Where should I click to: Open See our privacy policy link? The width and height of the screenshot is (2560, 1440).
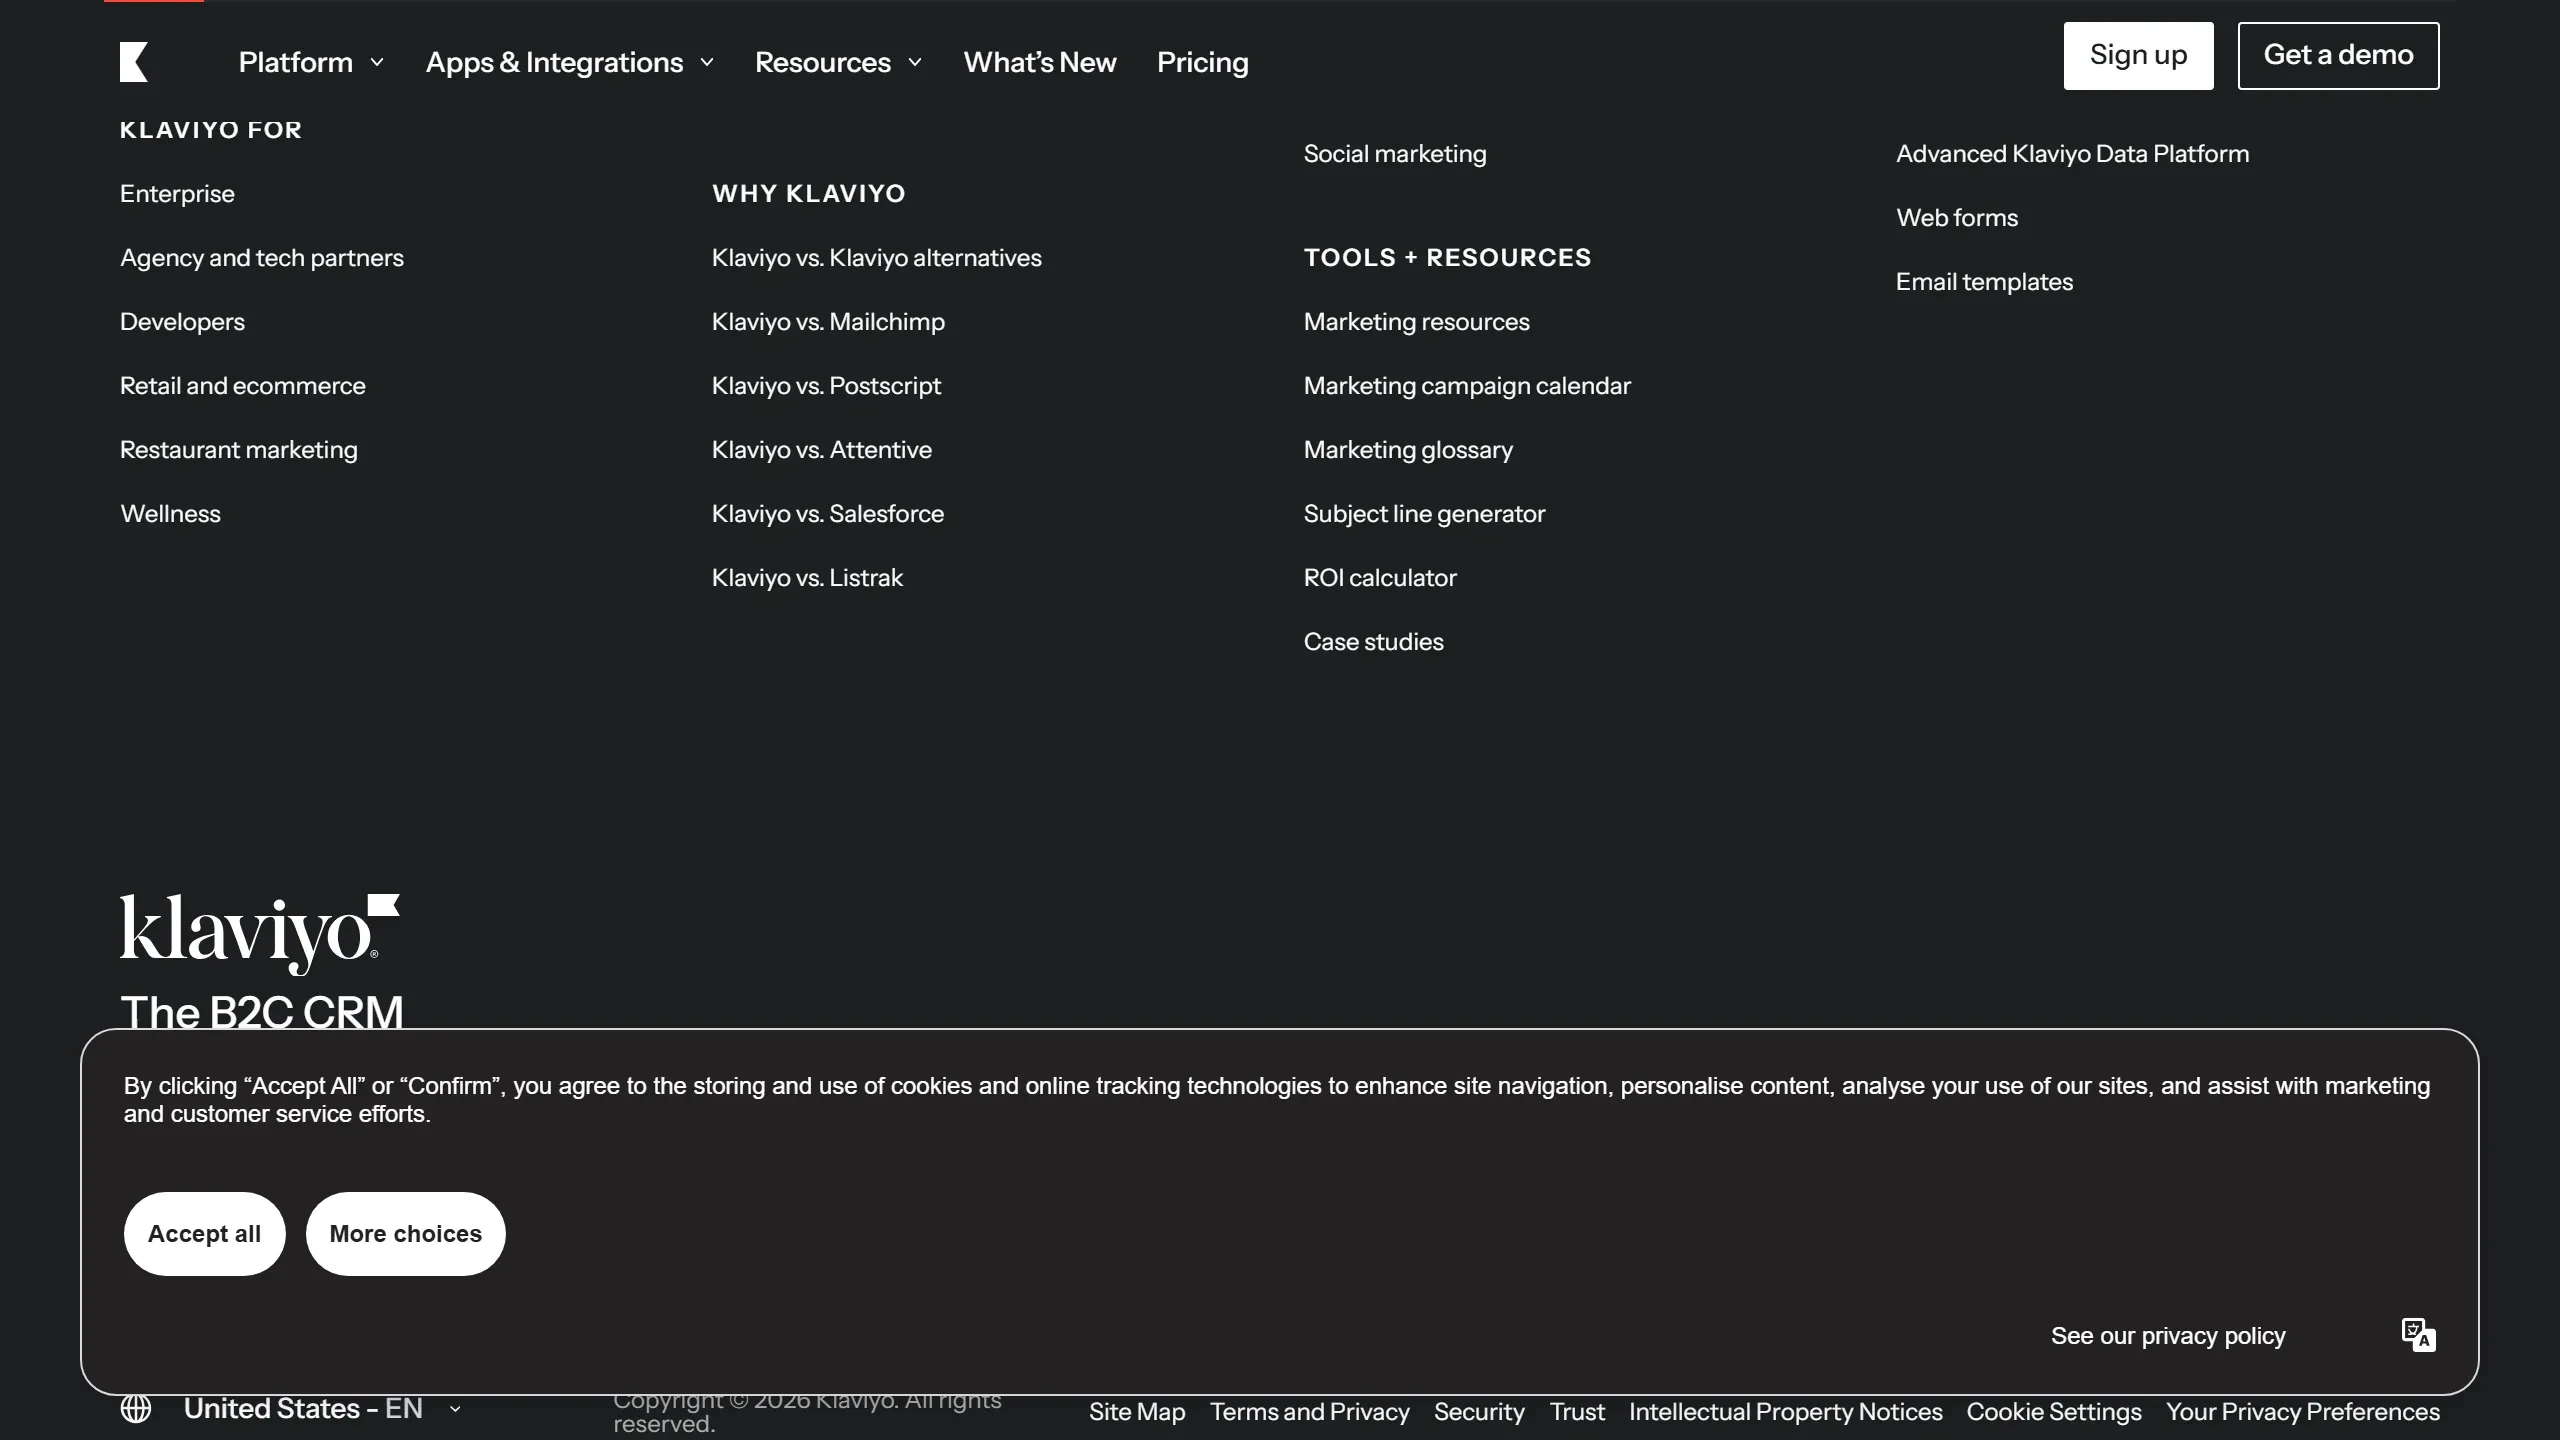(x=2168, y=1335)
